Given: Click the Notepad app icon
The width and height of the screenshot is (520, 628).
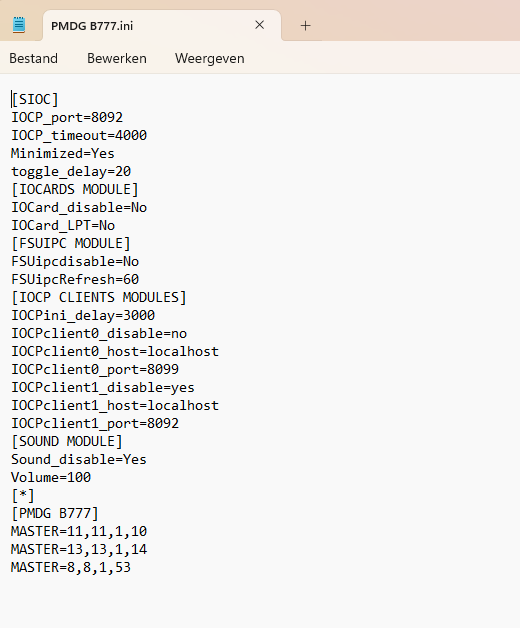Looking at the screenshot, I should coord(19,25).
